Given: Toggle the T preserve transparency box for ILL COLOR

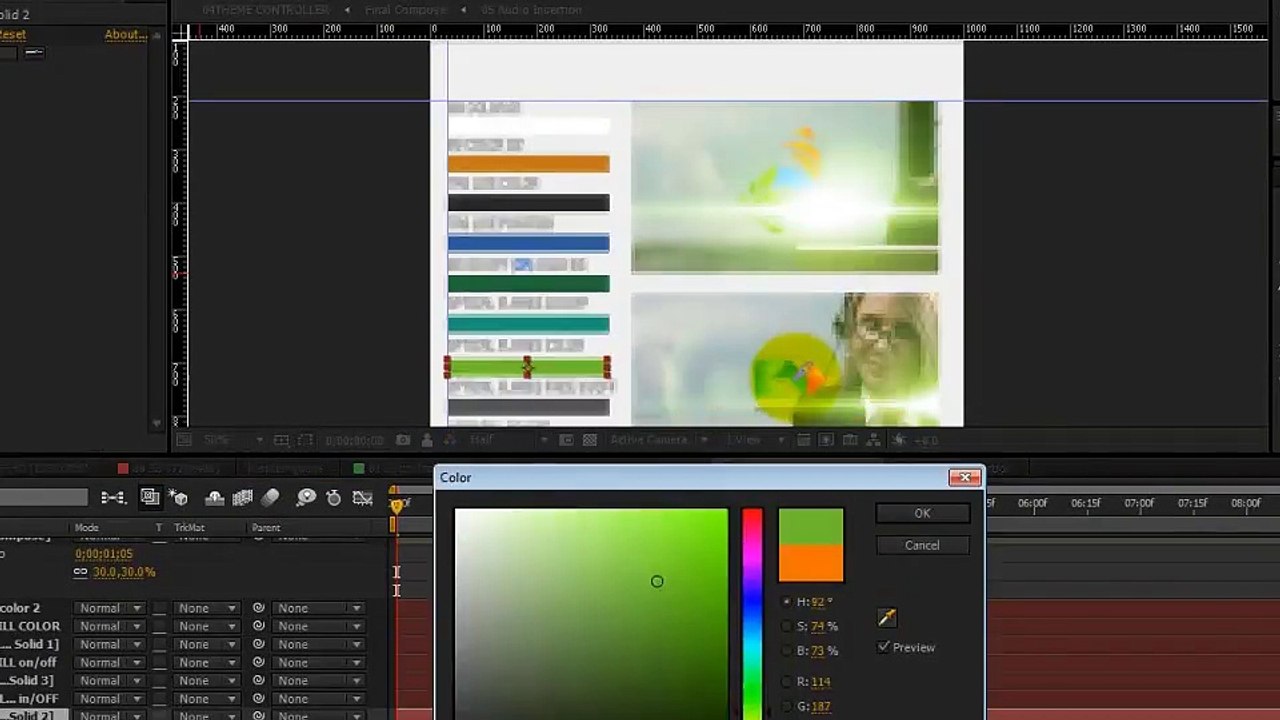Looking at the screenshot, I should pyautogui.click(x=159, y=626).
